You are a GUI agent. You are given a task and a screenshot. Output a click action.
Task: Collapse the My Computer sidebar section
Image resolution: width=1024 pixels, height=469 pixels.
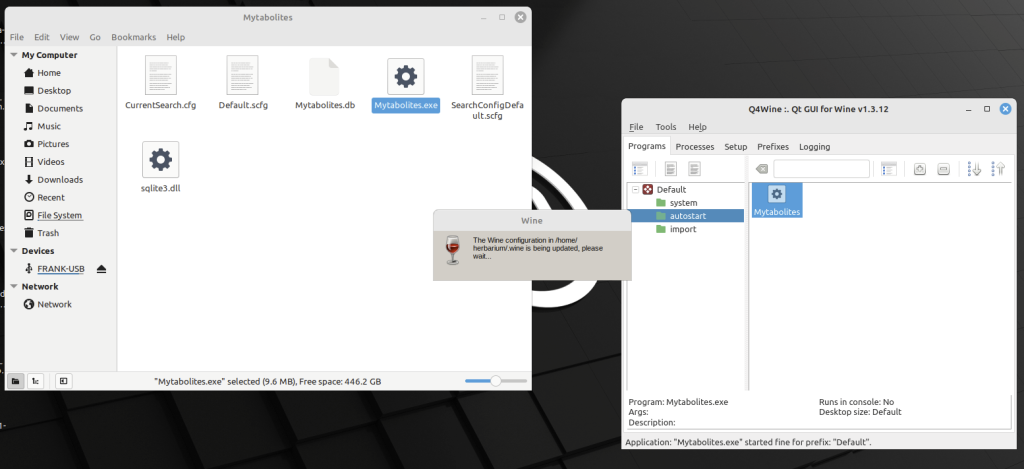[13, 55]
